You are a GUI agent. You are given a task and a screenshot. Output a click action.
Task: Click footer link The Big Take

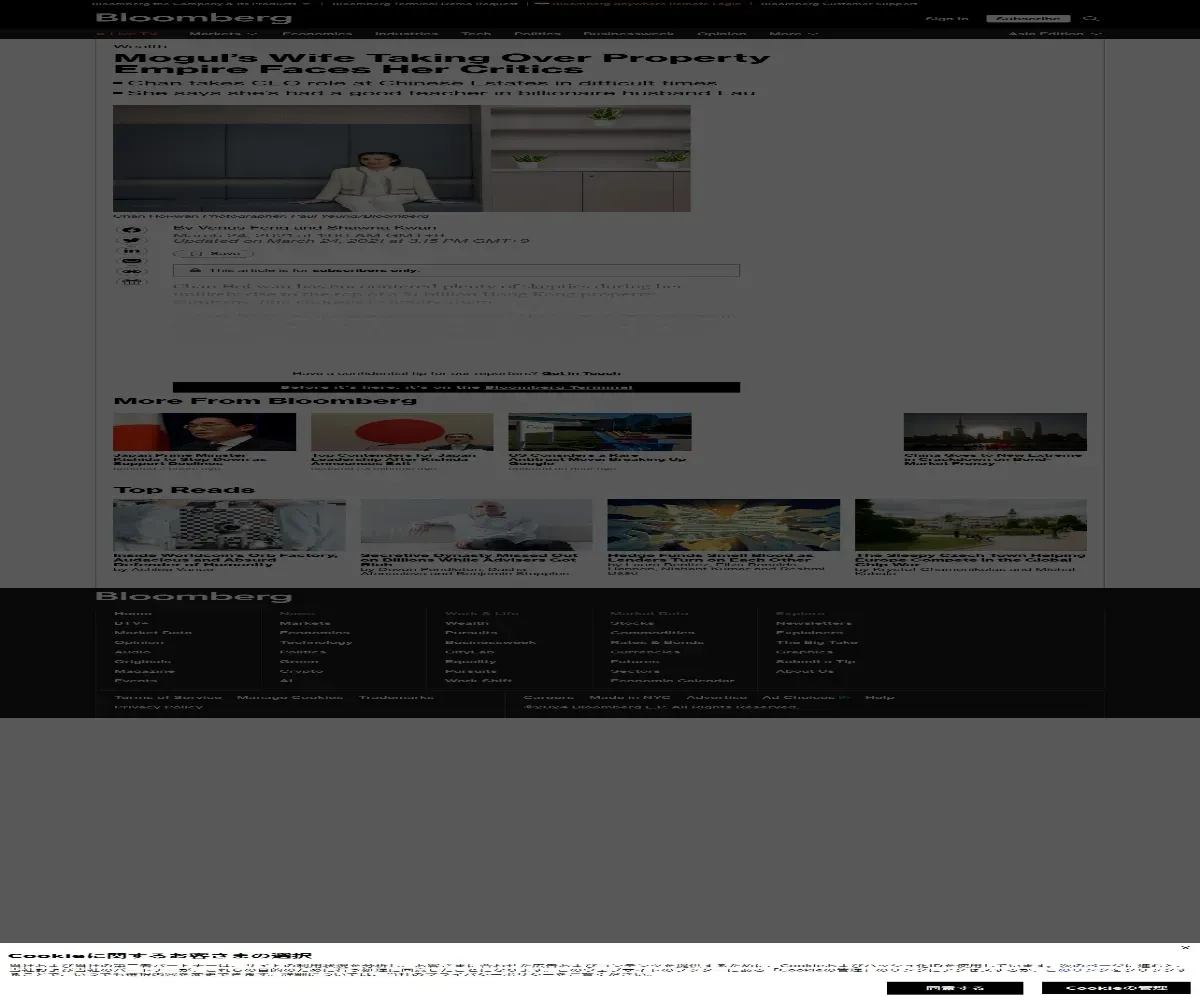click(x=817, y=642)
